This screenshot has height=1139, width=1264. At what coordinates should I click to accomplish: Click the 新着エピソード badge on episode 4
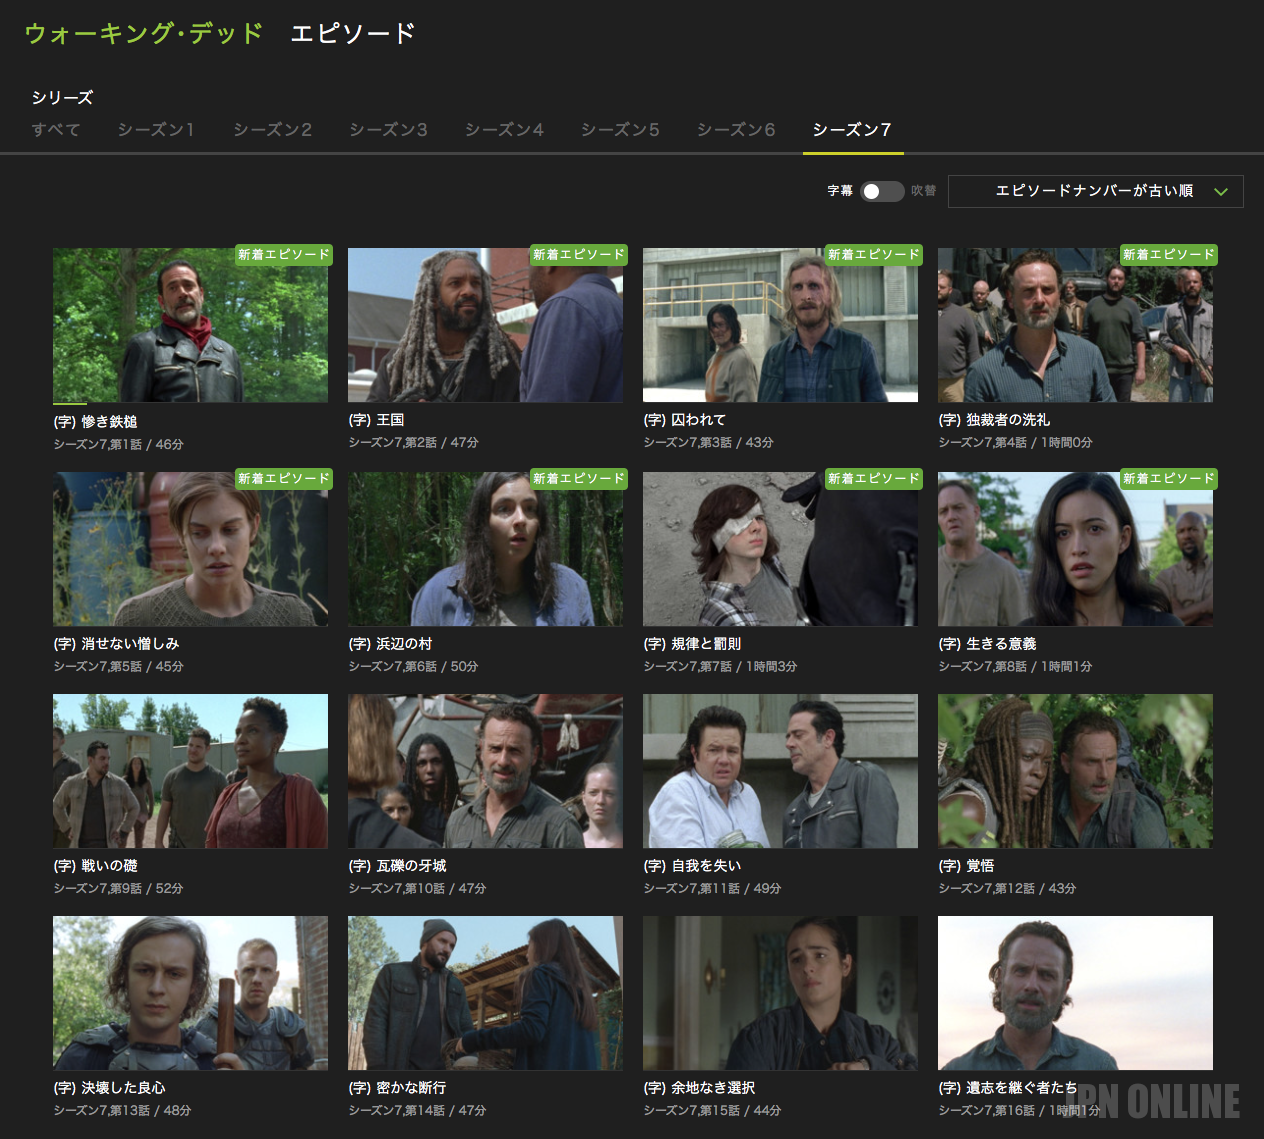1168,255
